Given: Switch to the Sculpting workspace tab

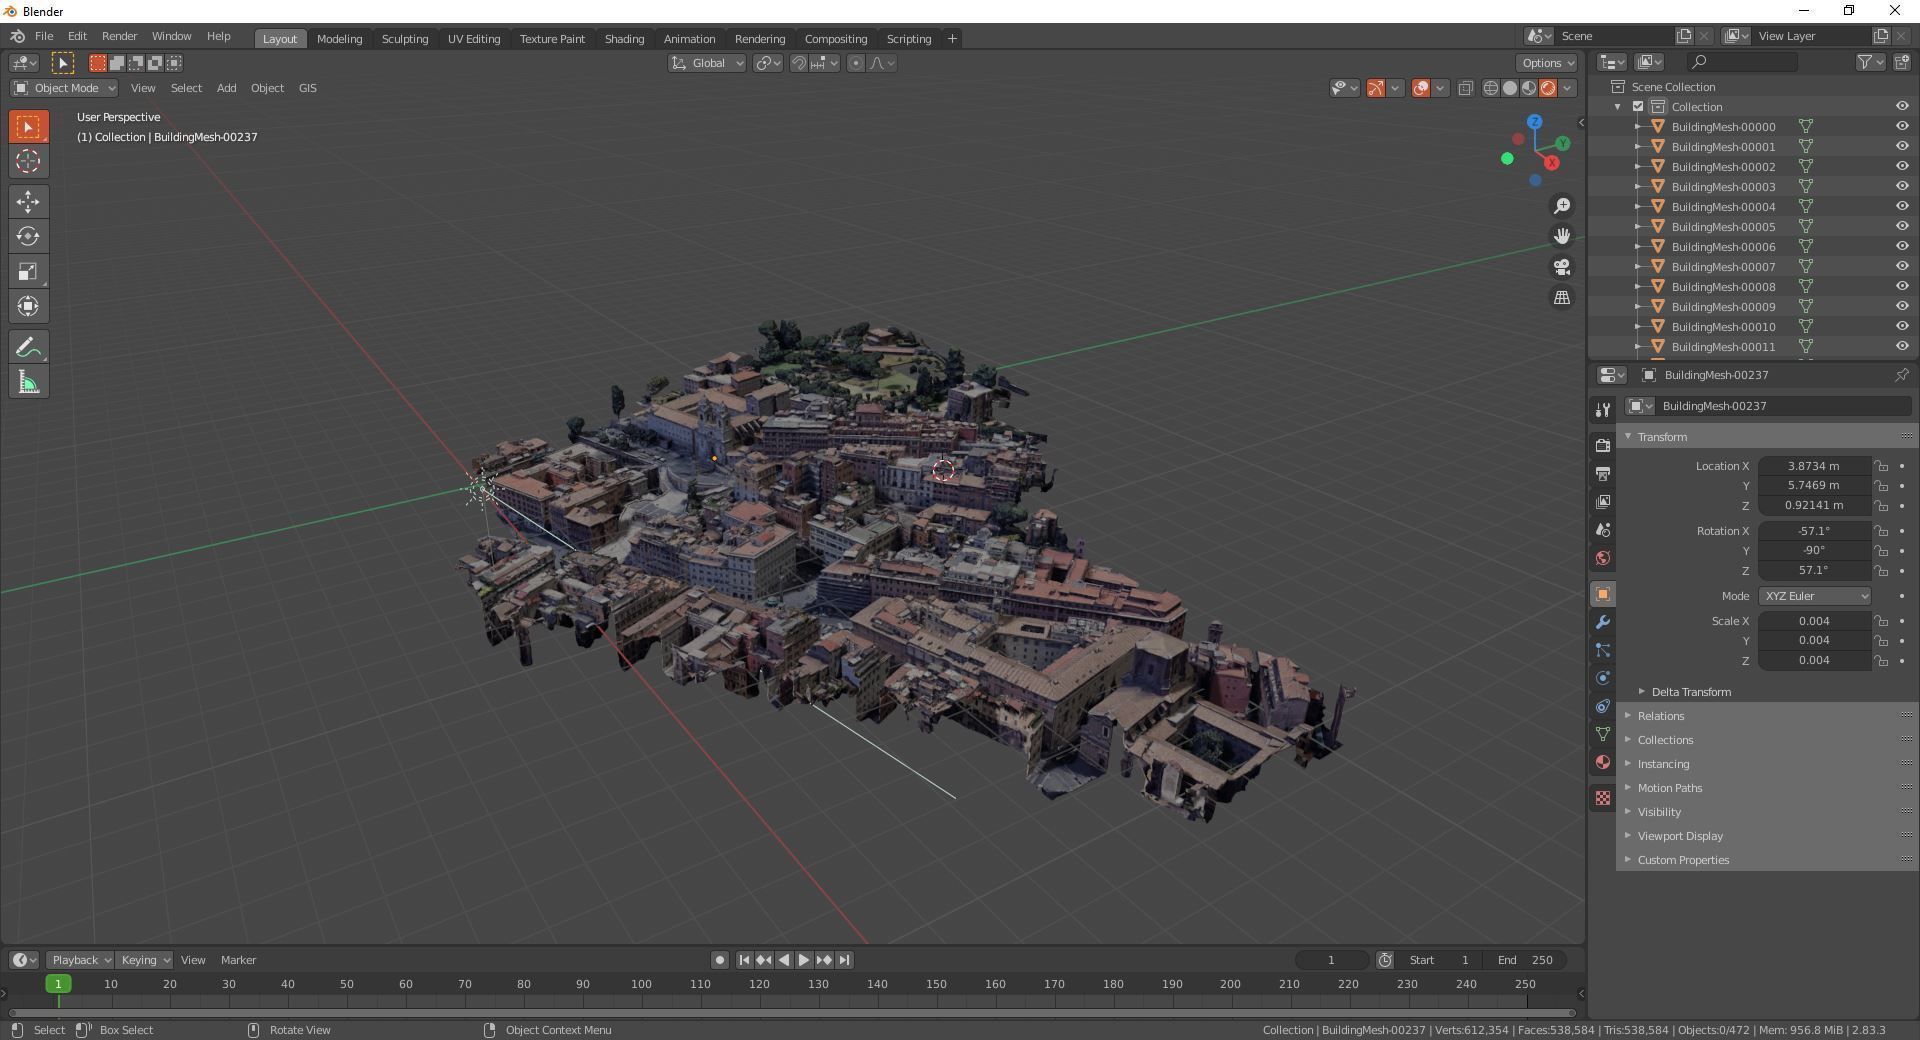Looking at the screenshot, I should tap(405, 39).
